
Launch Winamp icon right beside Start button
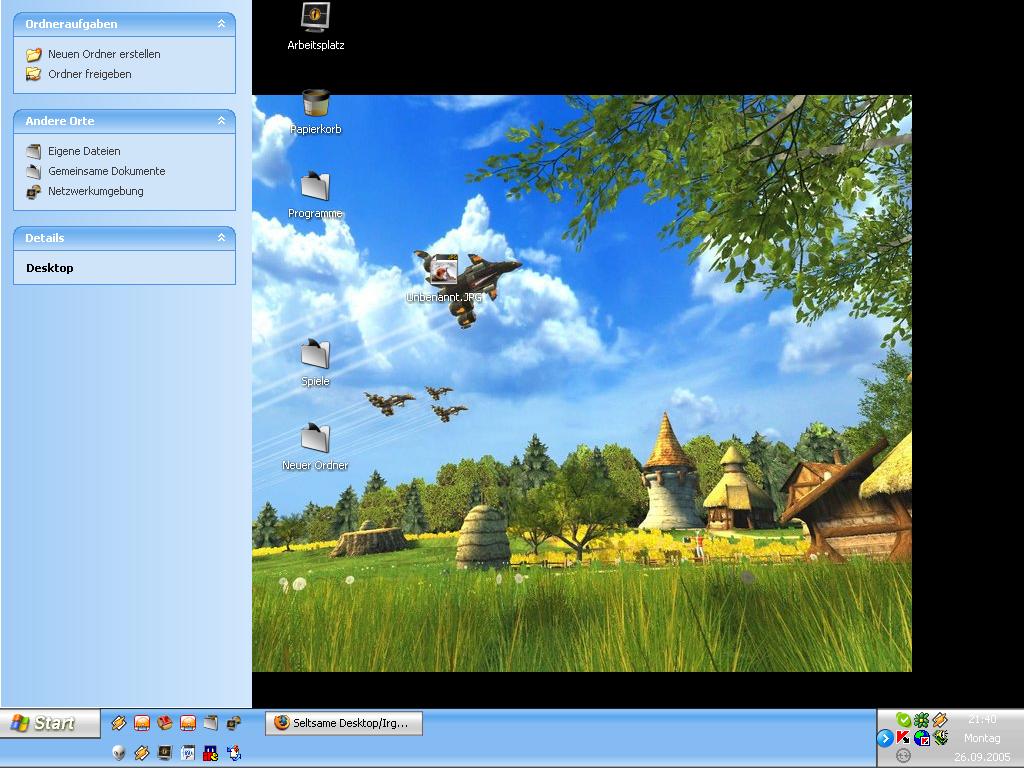click(118, 722)
